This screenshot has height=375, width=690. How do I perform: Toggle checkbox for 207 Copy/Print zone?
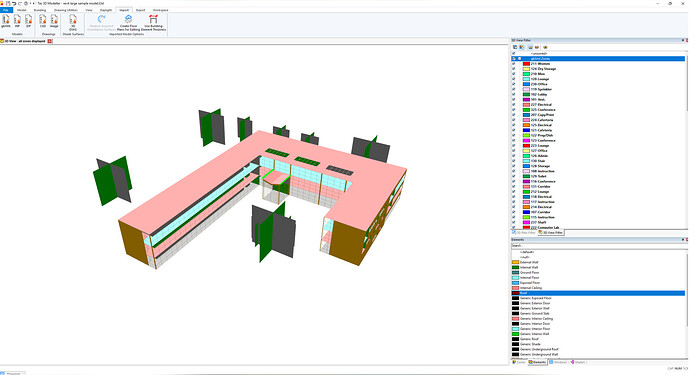pos(514,115)
